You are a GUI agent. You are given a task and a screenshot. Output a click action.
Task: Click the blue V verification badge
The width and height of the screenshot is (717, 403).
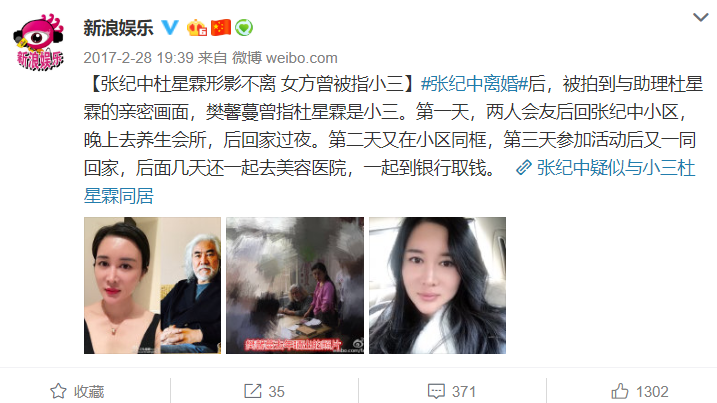tap(170, 27)
